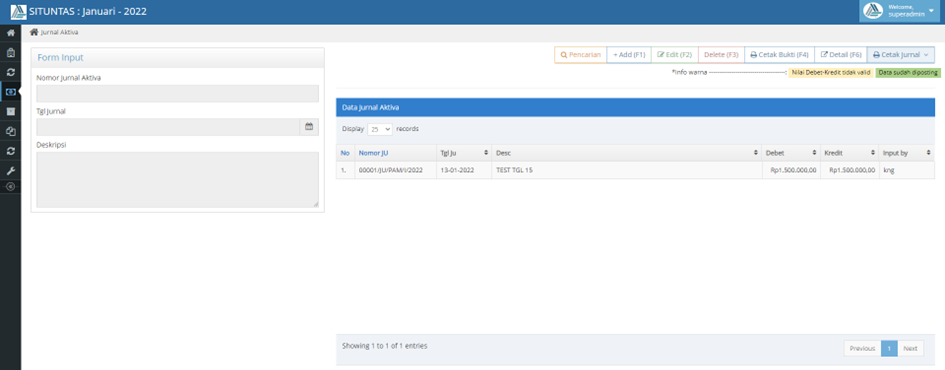
Task: Open the home icon in the sidebar
Action: click(10, 33)
